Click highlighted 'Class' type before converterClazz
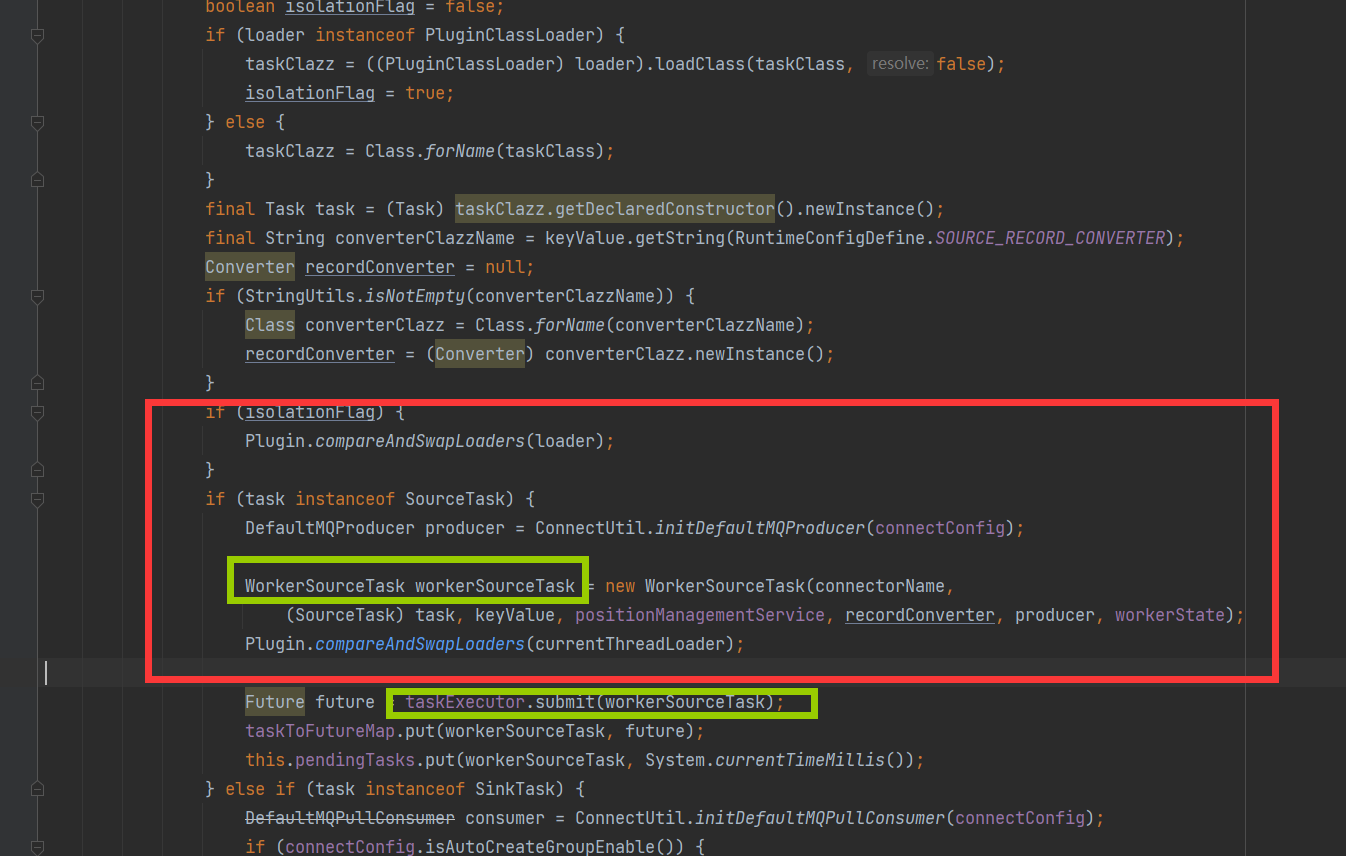This screenshot has height=856, width=1346. pos(270,325)
